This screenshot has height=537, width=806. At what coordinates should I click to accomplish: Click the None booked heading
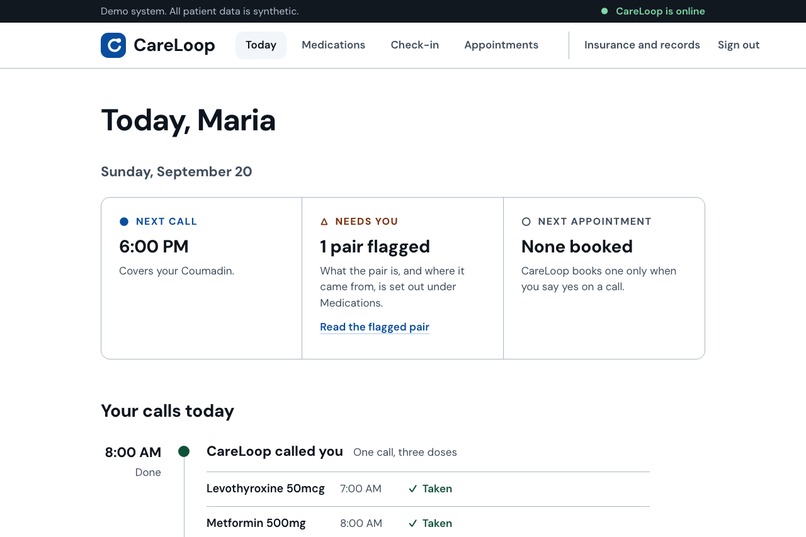[577, 247]
